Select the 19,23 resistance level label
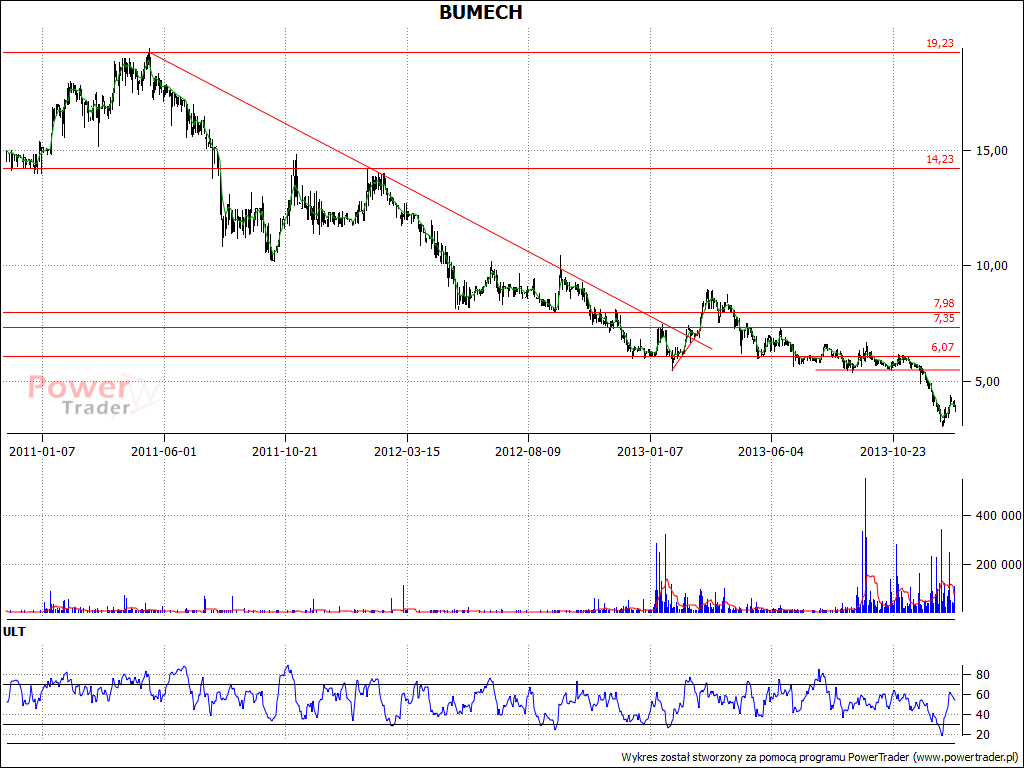This screenshot has width=1024, height=768. click(940, 44)
